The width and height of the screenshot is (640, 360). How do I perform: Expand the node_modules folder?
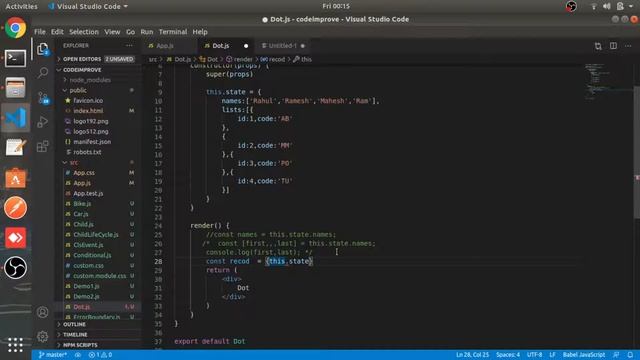pos(97,80)
